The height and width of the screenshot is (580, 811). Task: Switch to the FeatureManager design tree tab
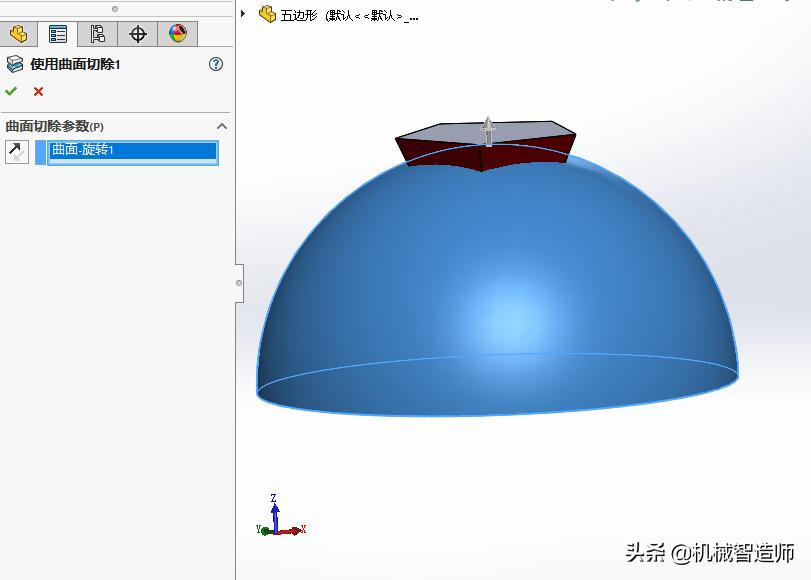[17, 34]
